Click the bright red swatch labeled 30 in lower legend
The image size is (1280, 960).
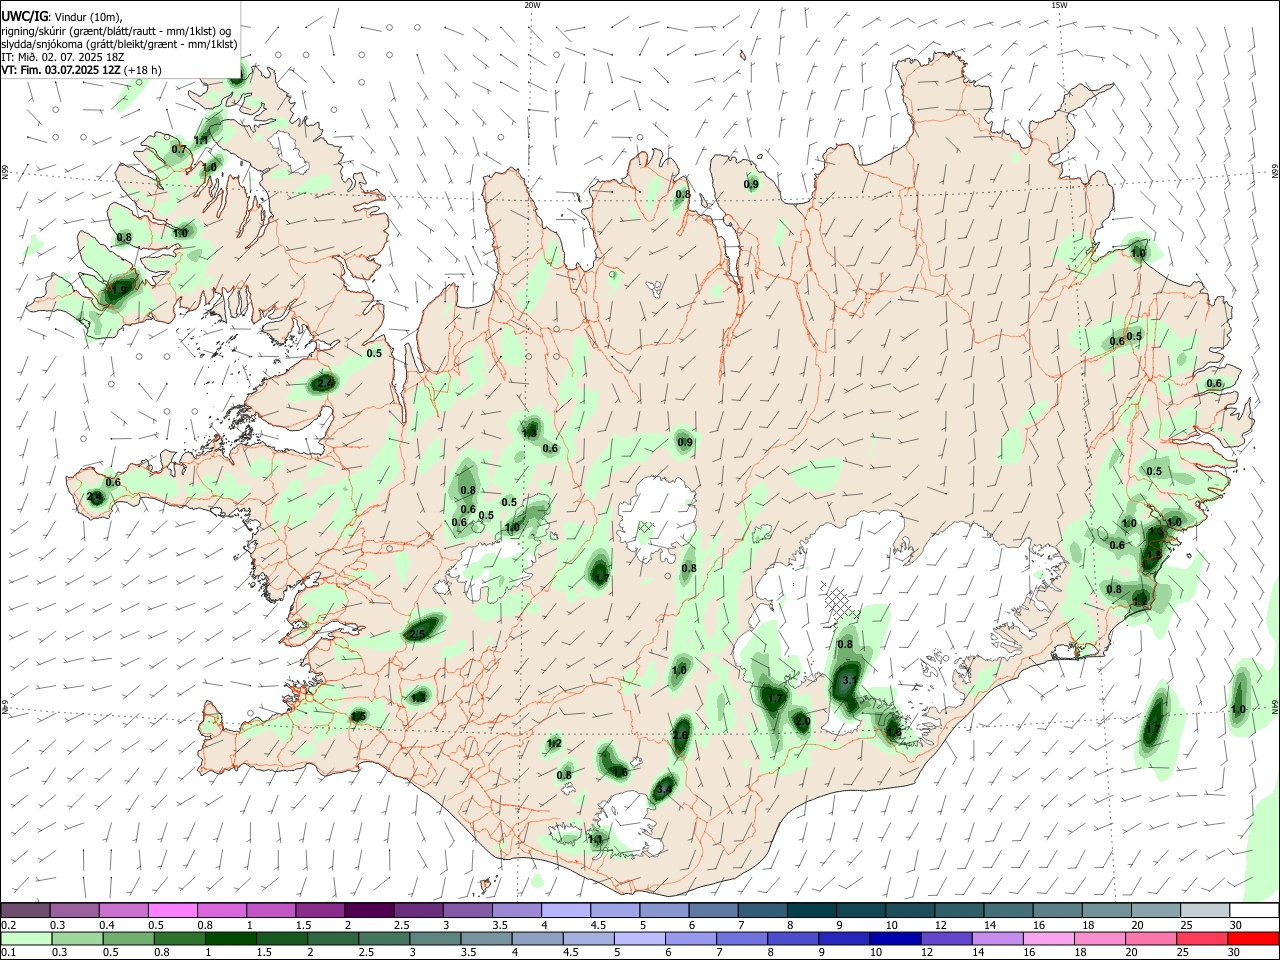(x=1253, y=938)
